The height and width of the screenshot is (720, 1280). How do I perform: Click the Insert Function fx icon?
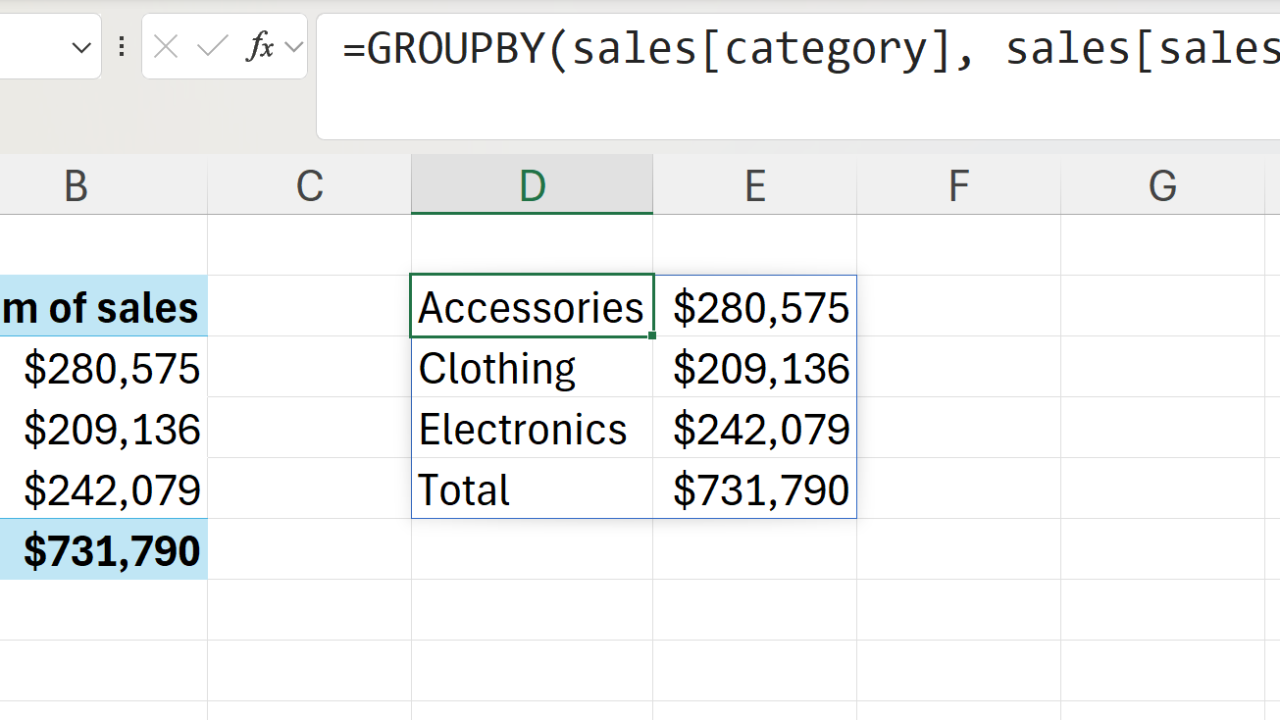tap(260, 47)
